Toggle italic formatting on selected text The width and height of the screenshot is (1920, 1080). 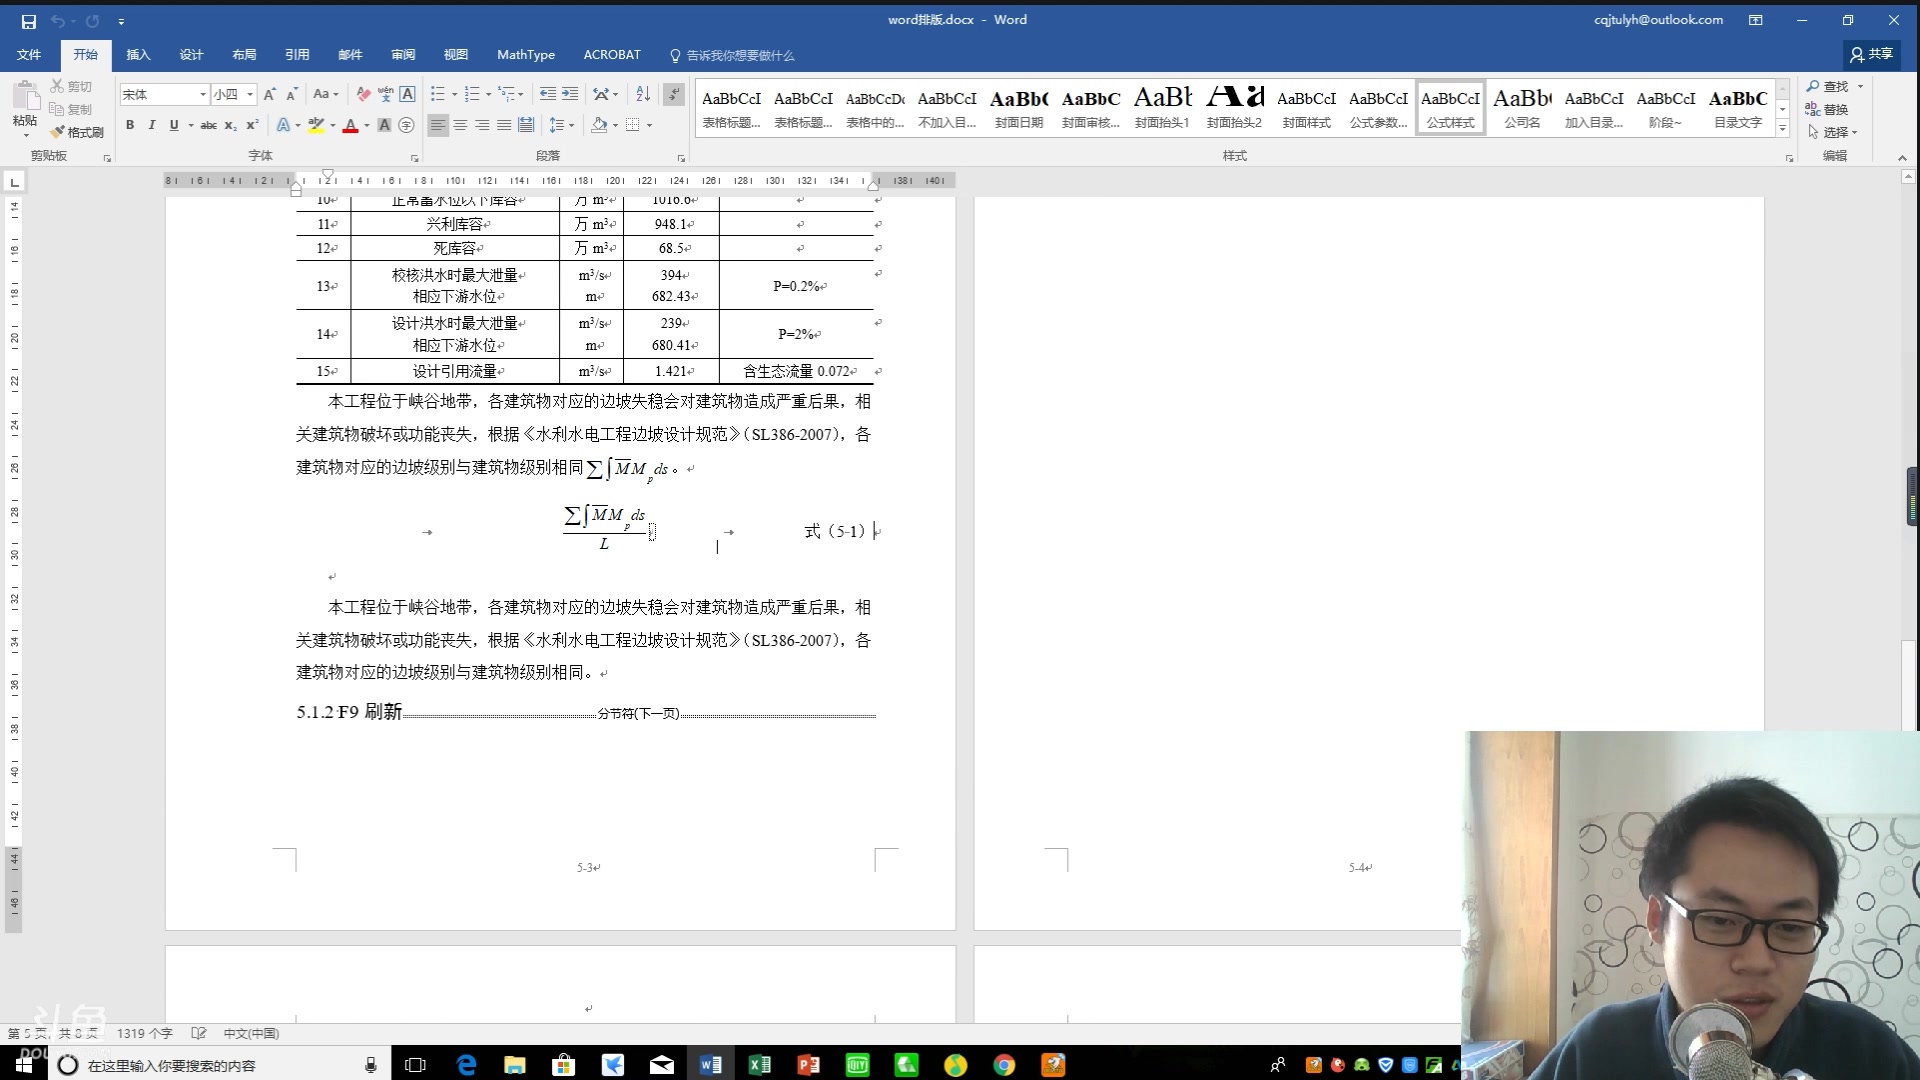click(x=152, y=125)
